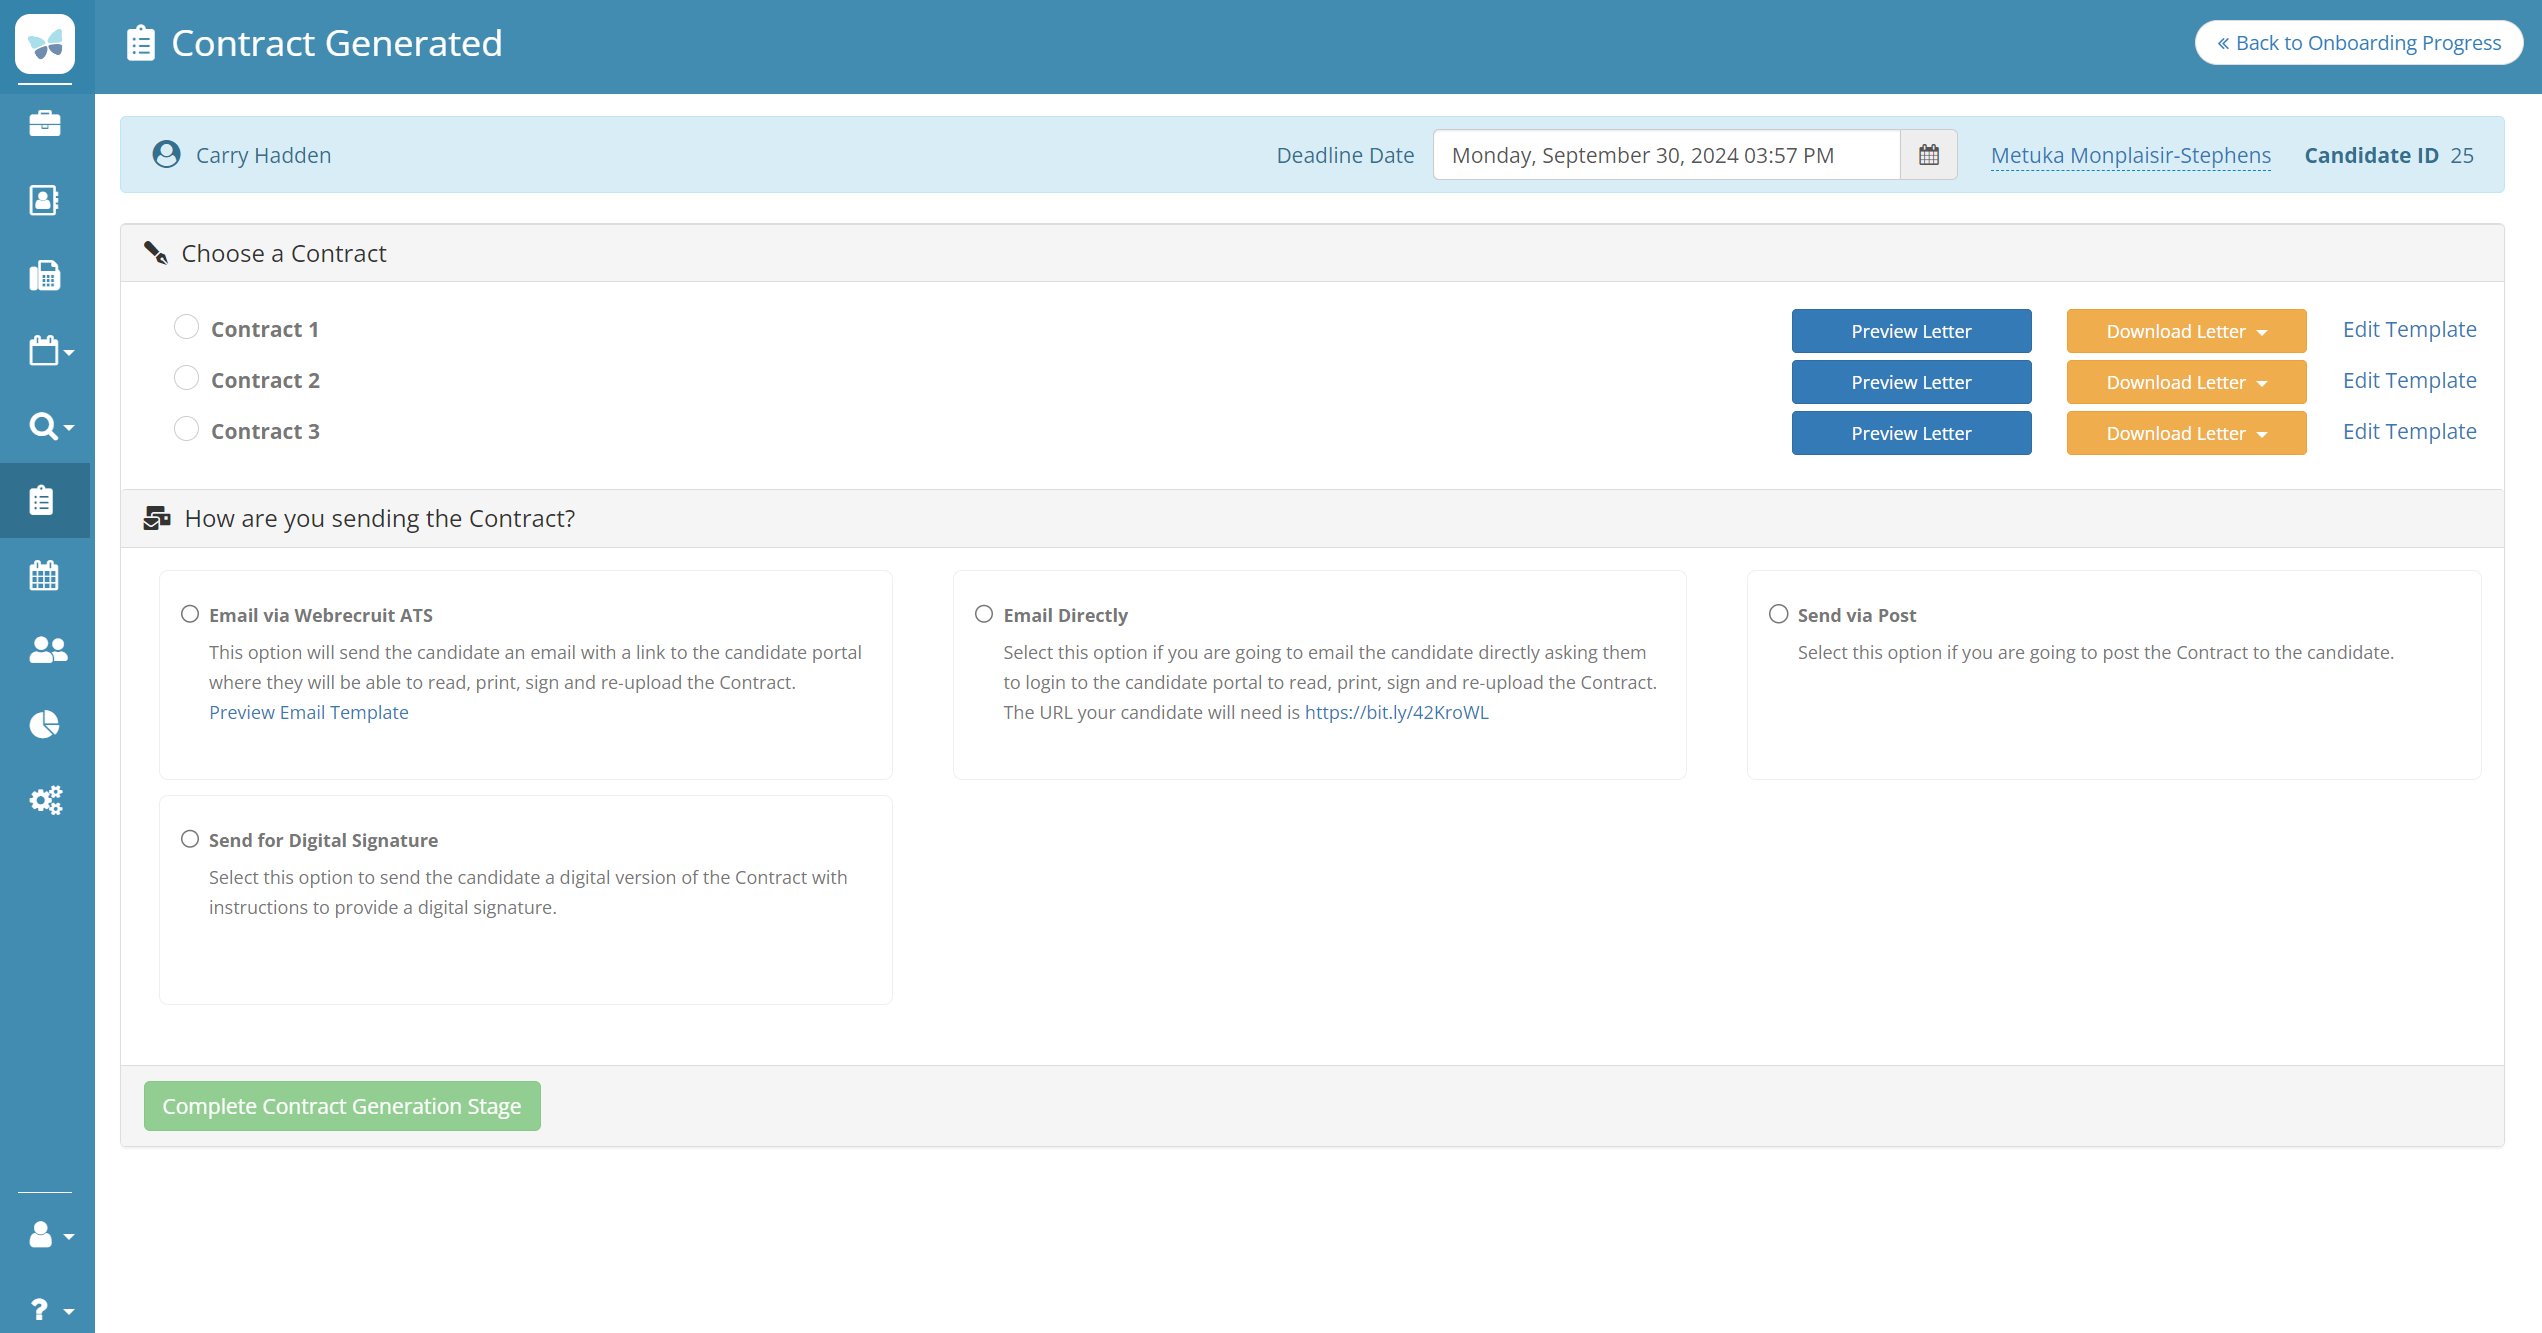Image resolution: width=2542 pixels, height=1333 pixels.
Task: Click the group of people sidebar icon
Action: pos(47,650)
